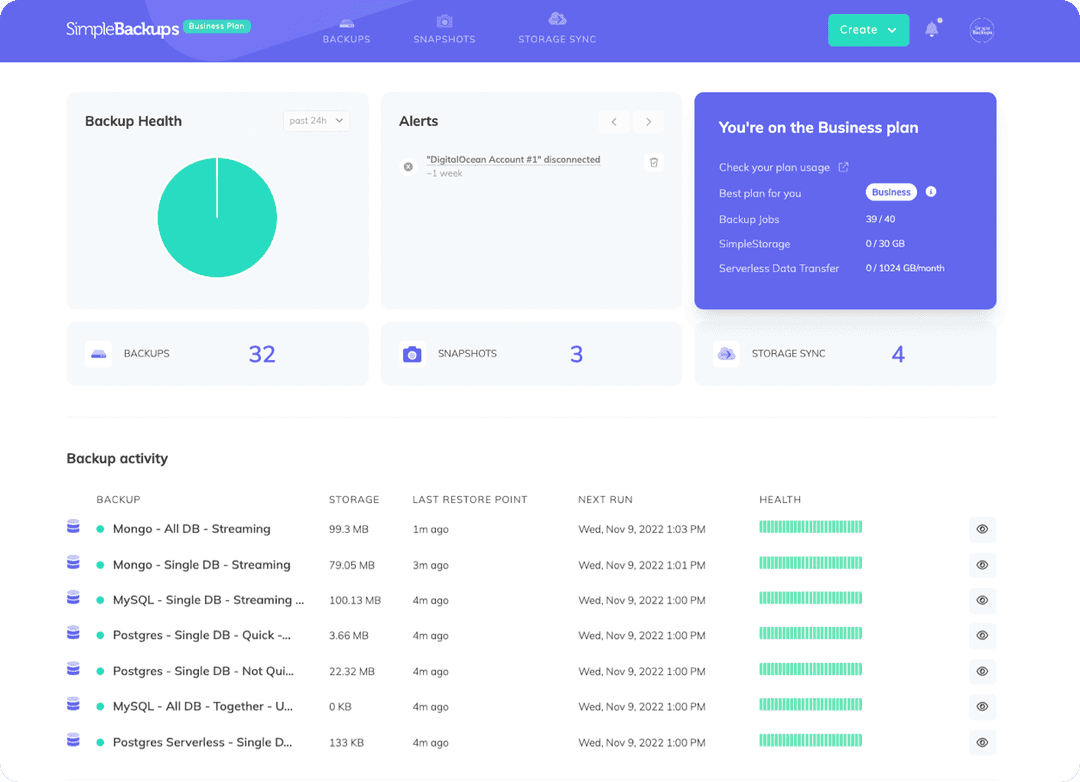
Task: Click the 1m ago restore point
Action: point(430,529)
